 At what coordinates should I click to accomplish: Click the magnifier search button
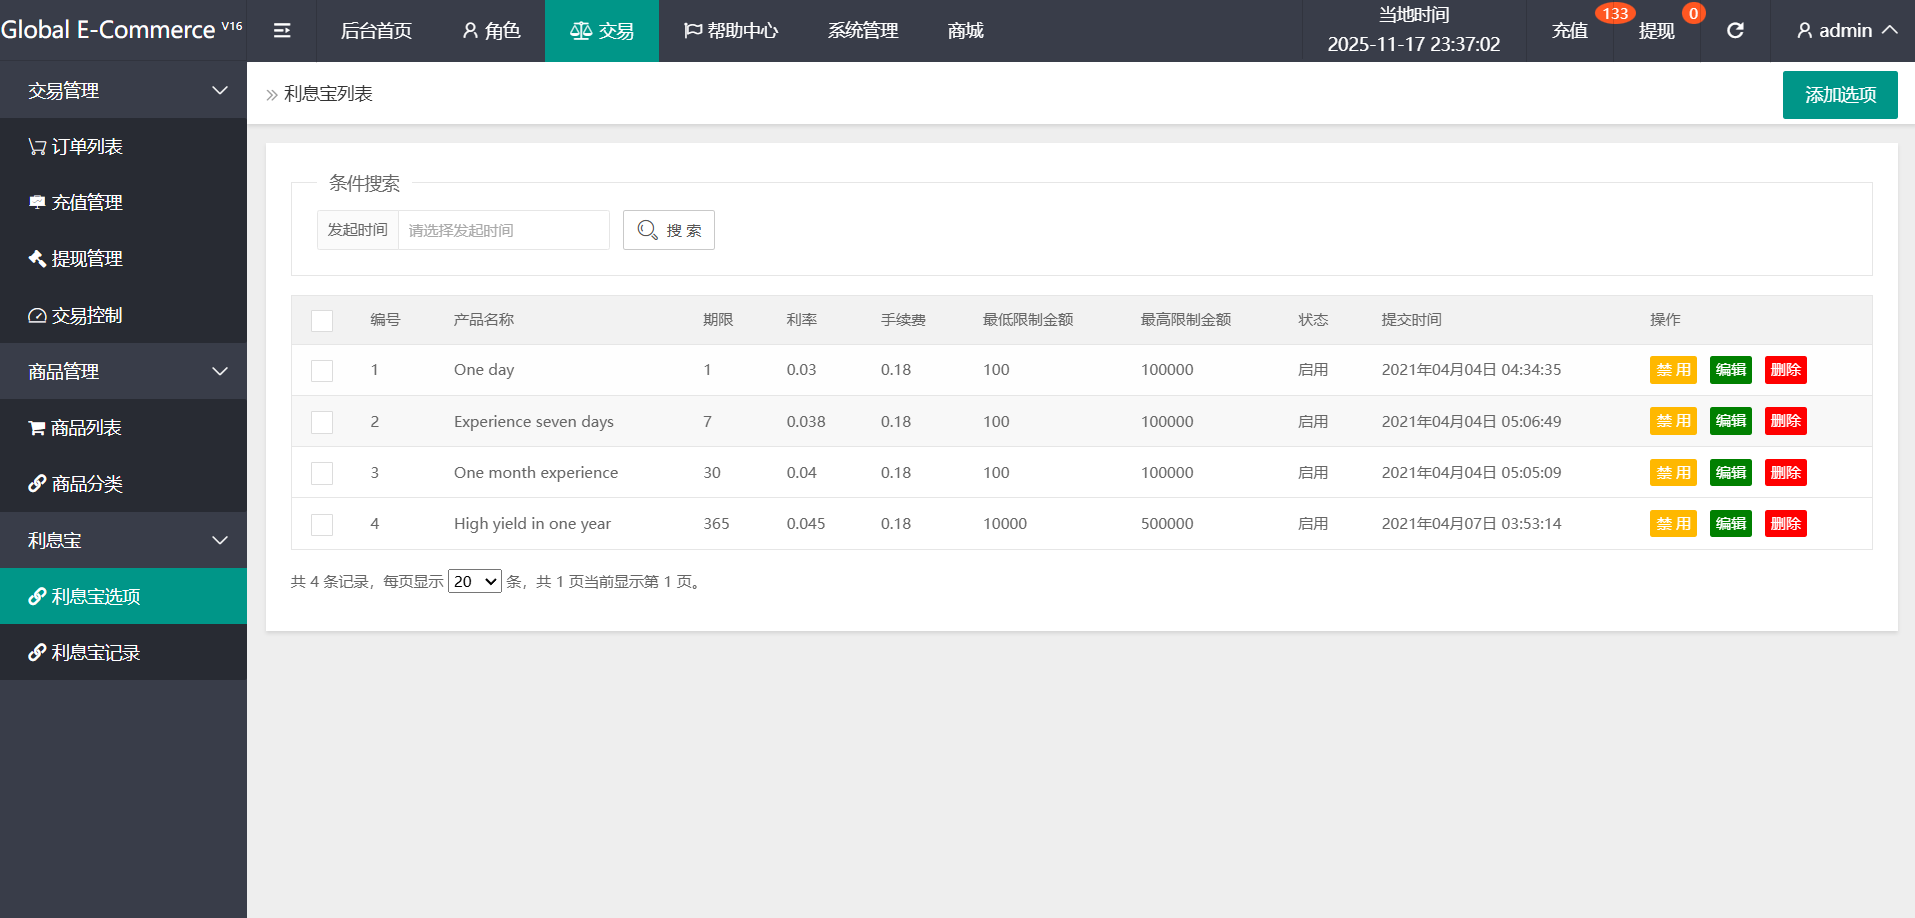668,230
